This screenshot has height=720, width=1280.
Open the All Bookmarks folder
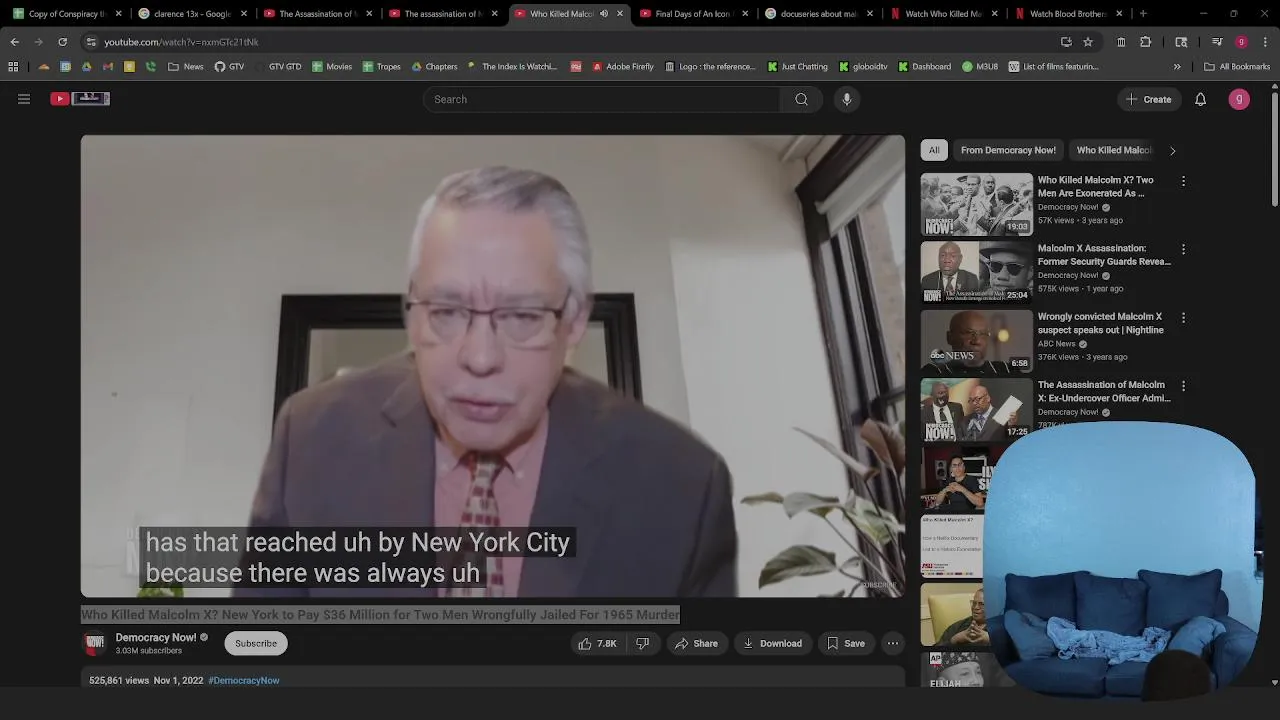pyautogui.click(x=1237, y=67)
